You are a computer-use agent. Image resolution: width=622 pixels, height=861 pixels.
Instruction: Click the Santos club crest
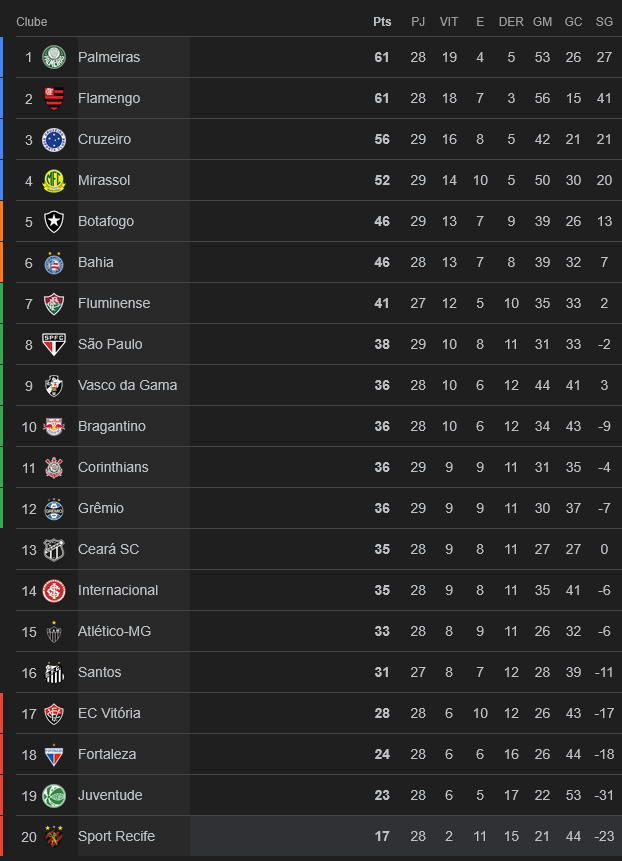tap(54, 672)
